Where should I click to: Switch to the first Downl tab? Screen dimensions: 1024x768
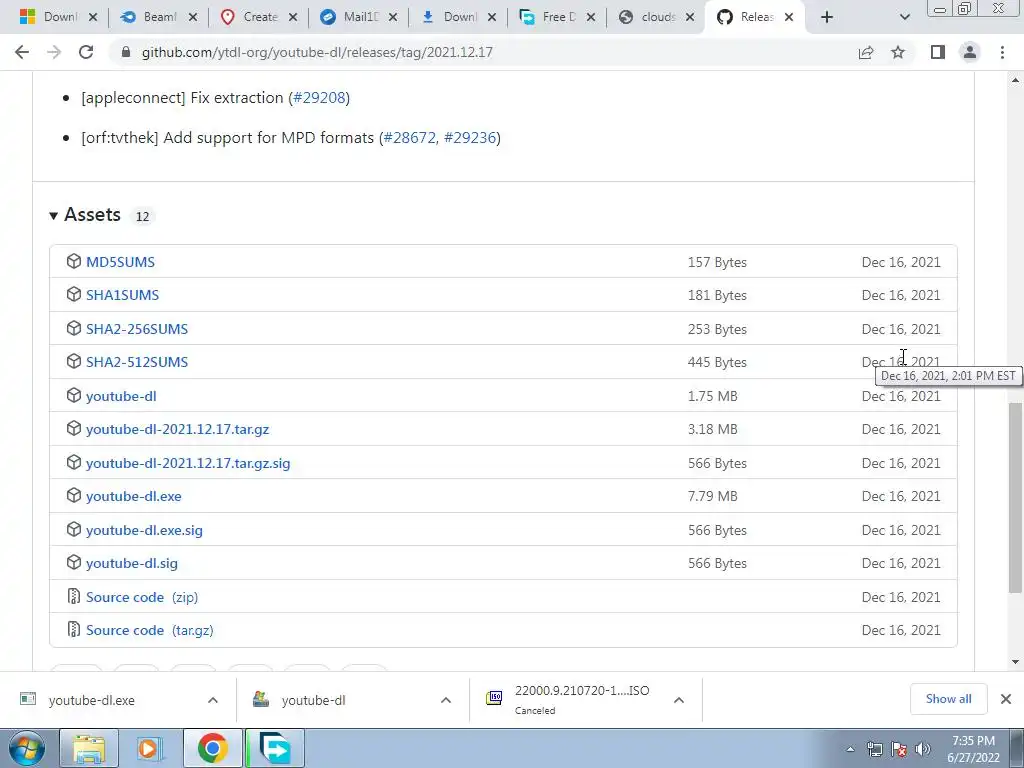click(x=59, y=17)
